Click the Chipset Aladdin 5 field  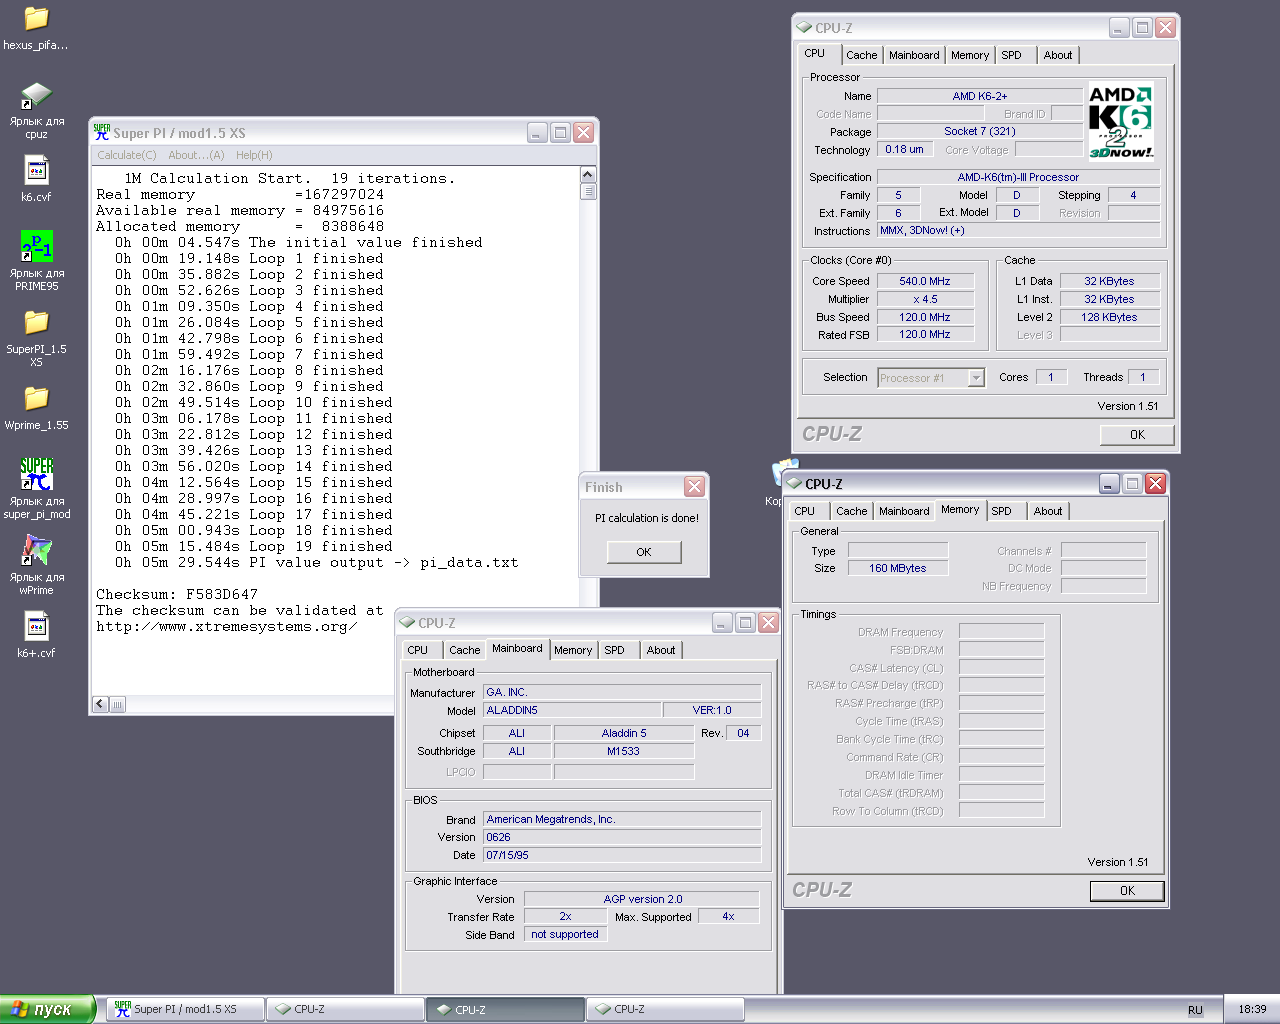click(x=624, y=734)
